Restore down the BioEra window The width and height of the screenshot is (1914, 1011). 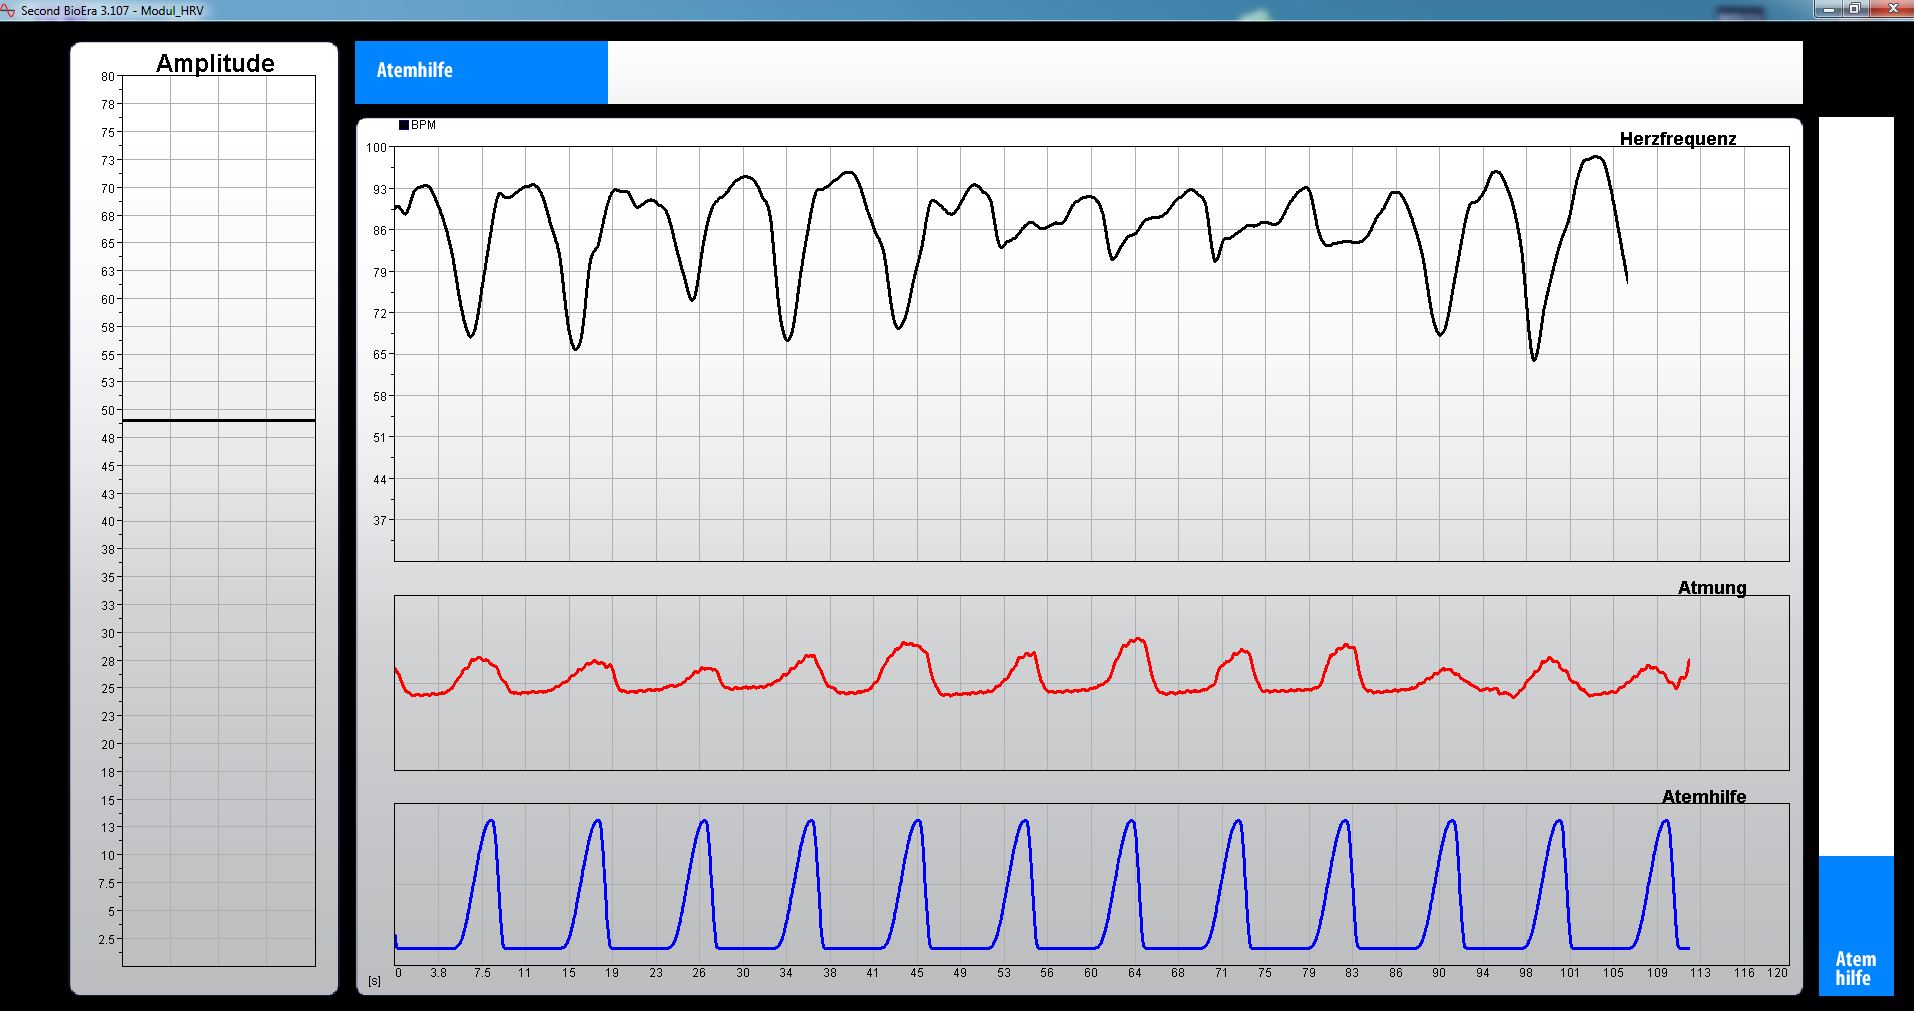(x=1854, y=9)
